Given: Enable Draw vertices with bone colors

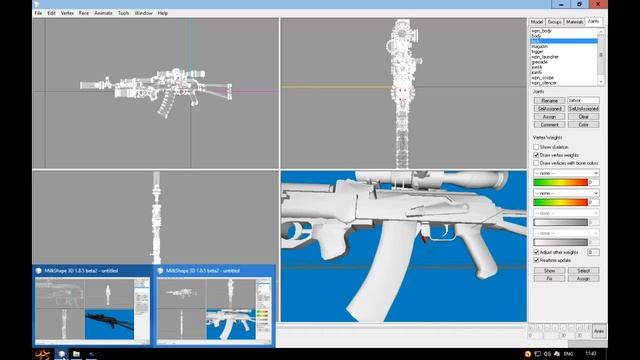Looking at the screenshot, I should coord(536,163).
